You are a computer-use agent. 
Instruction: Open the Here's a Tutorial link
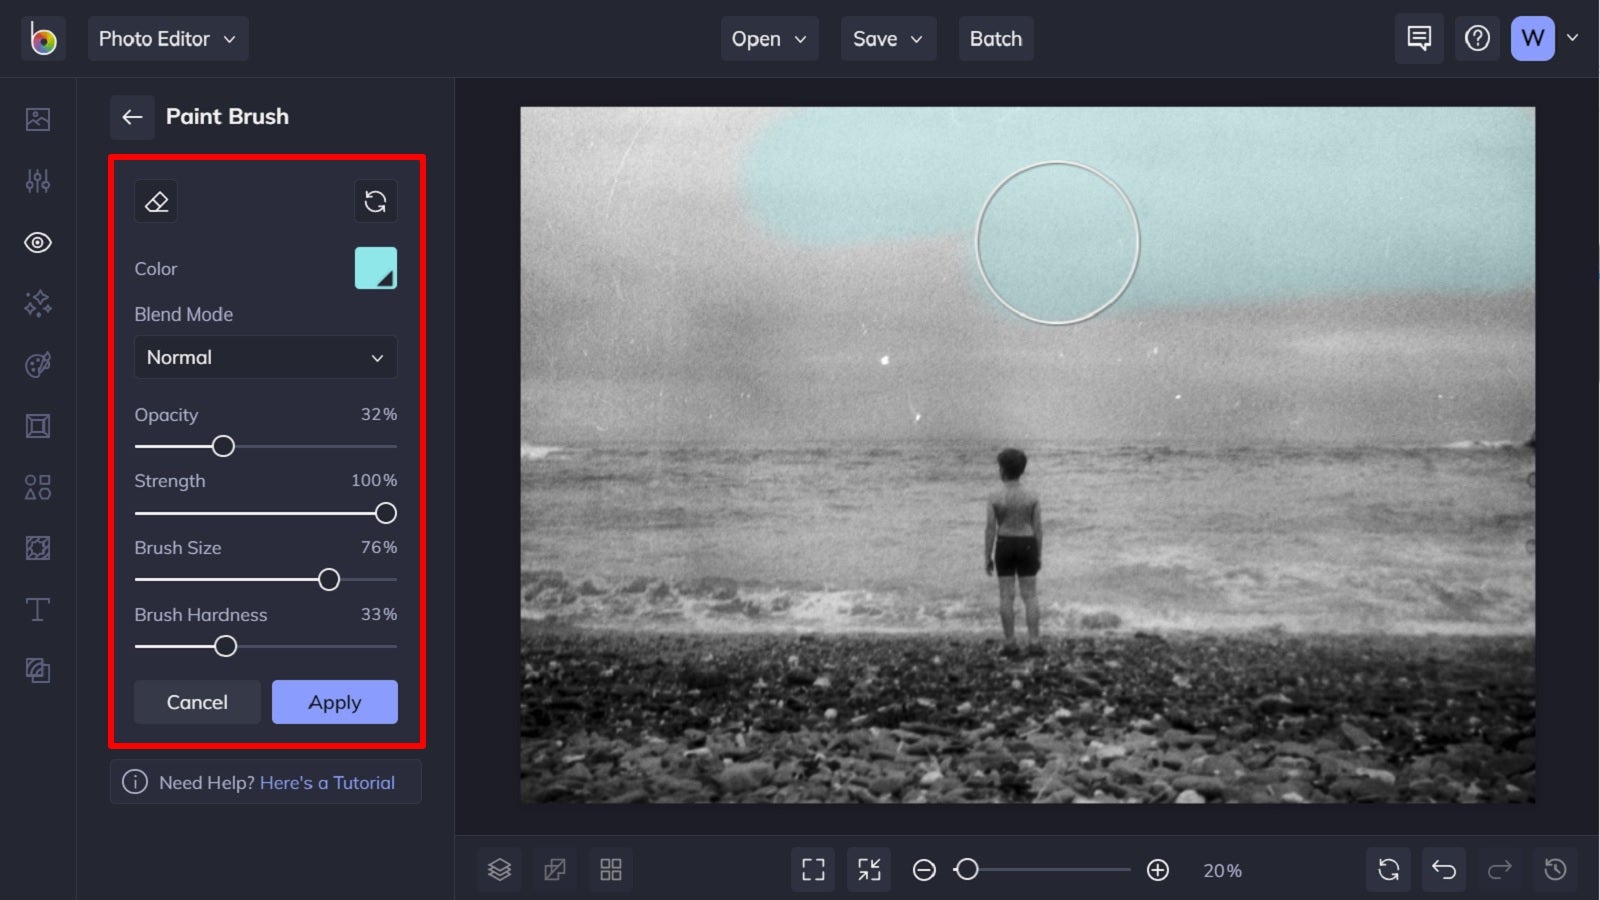point(327,782)
